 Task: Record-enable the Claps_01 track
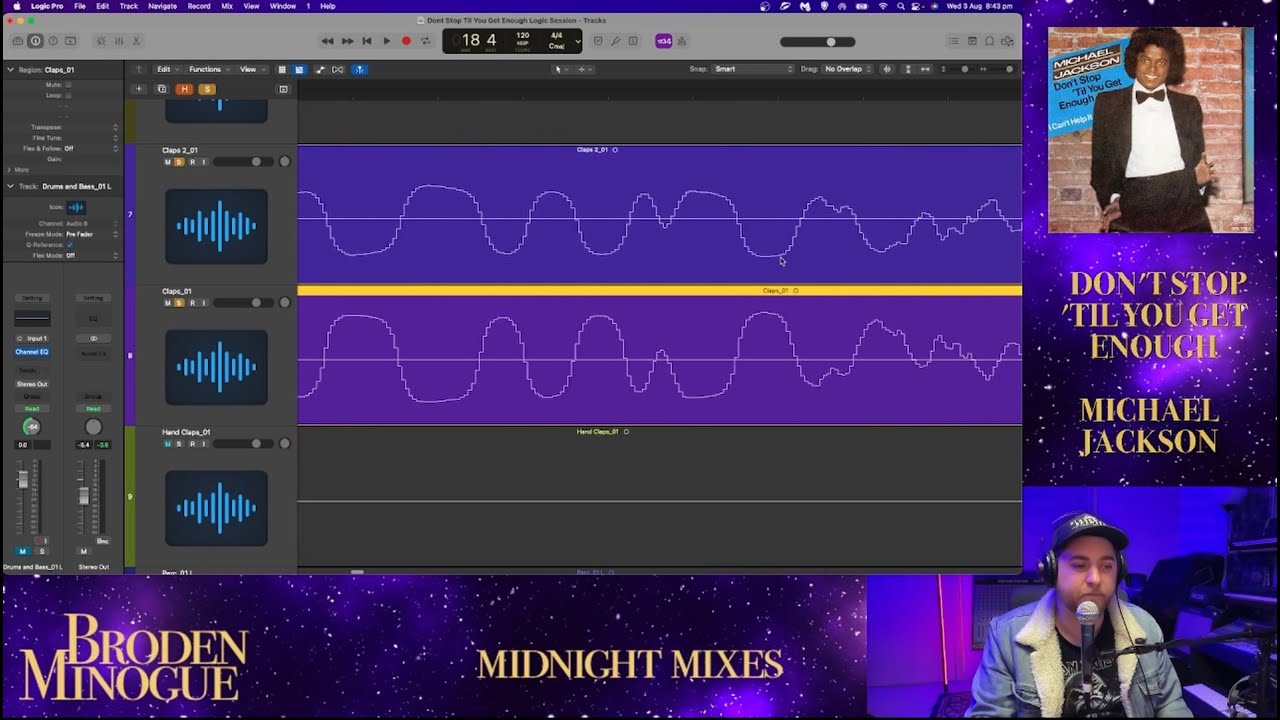pyautogui.click(x=192, y=303)
